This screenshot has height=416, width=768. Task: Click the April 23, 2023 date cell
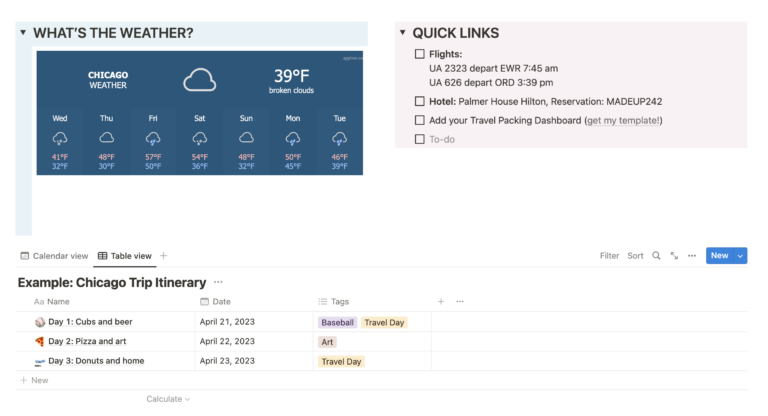[227, 361]
